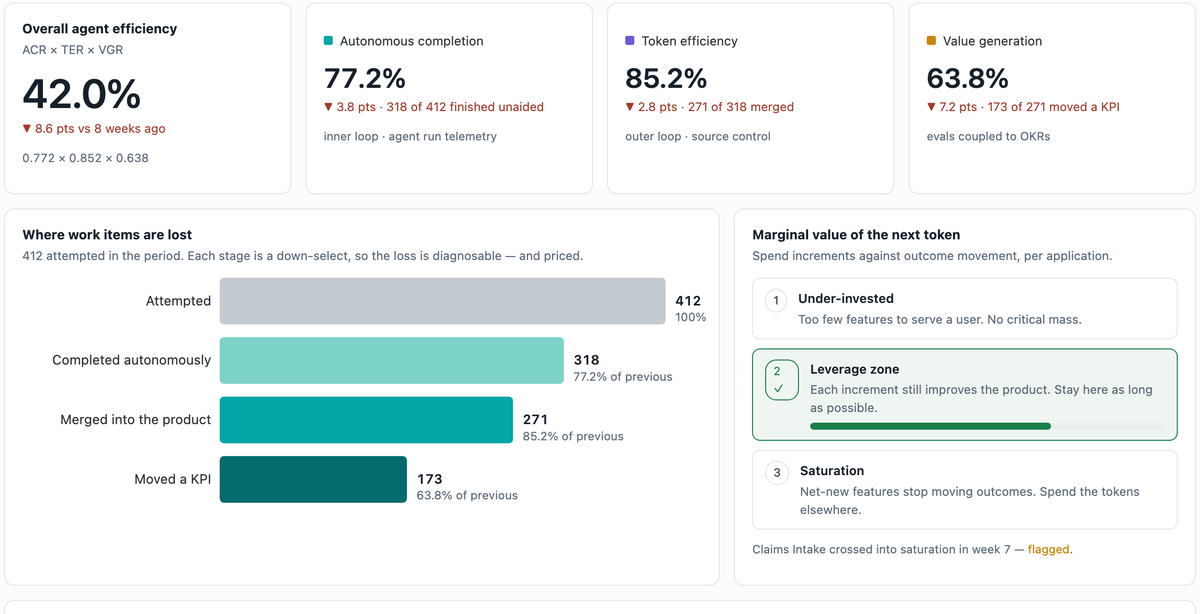Click the amber Value generation legend square
The image size is (1200, 614).
point(932,41)
